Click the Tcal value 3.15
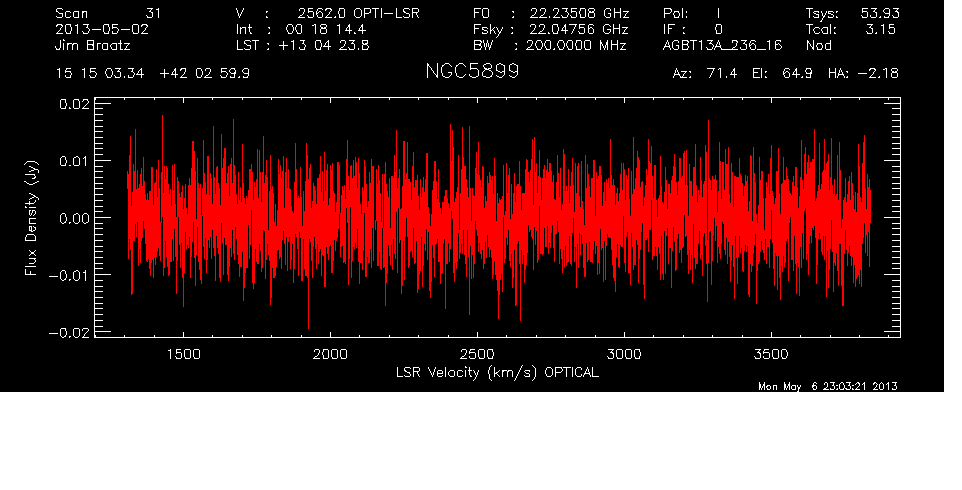Image resolution: width=962 pixels, height=490 pixels. pyautogui.click(x=881, y=29)
